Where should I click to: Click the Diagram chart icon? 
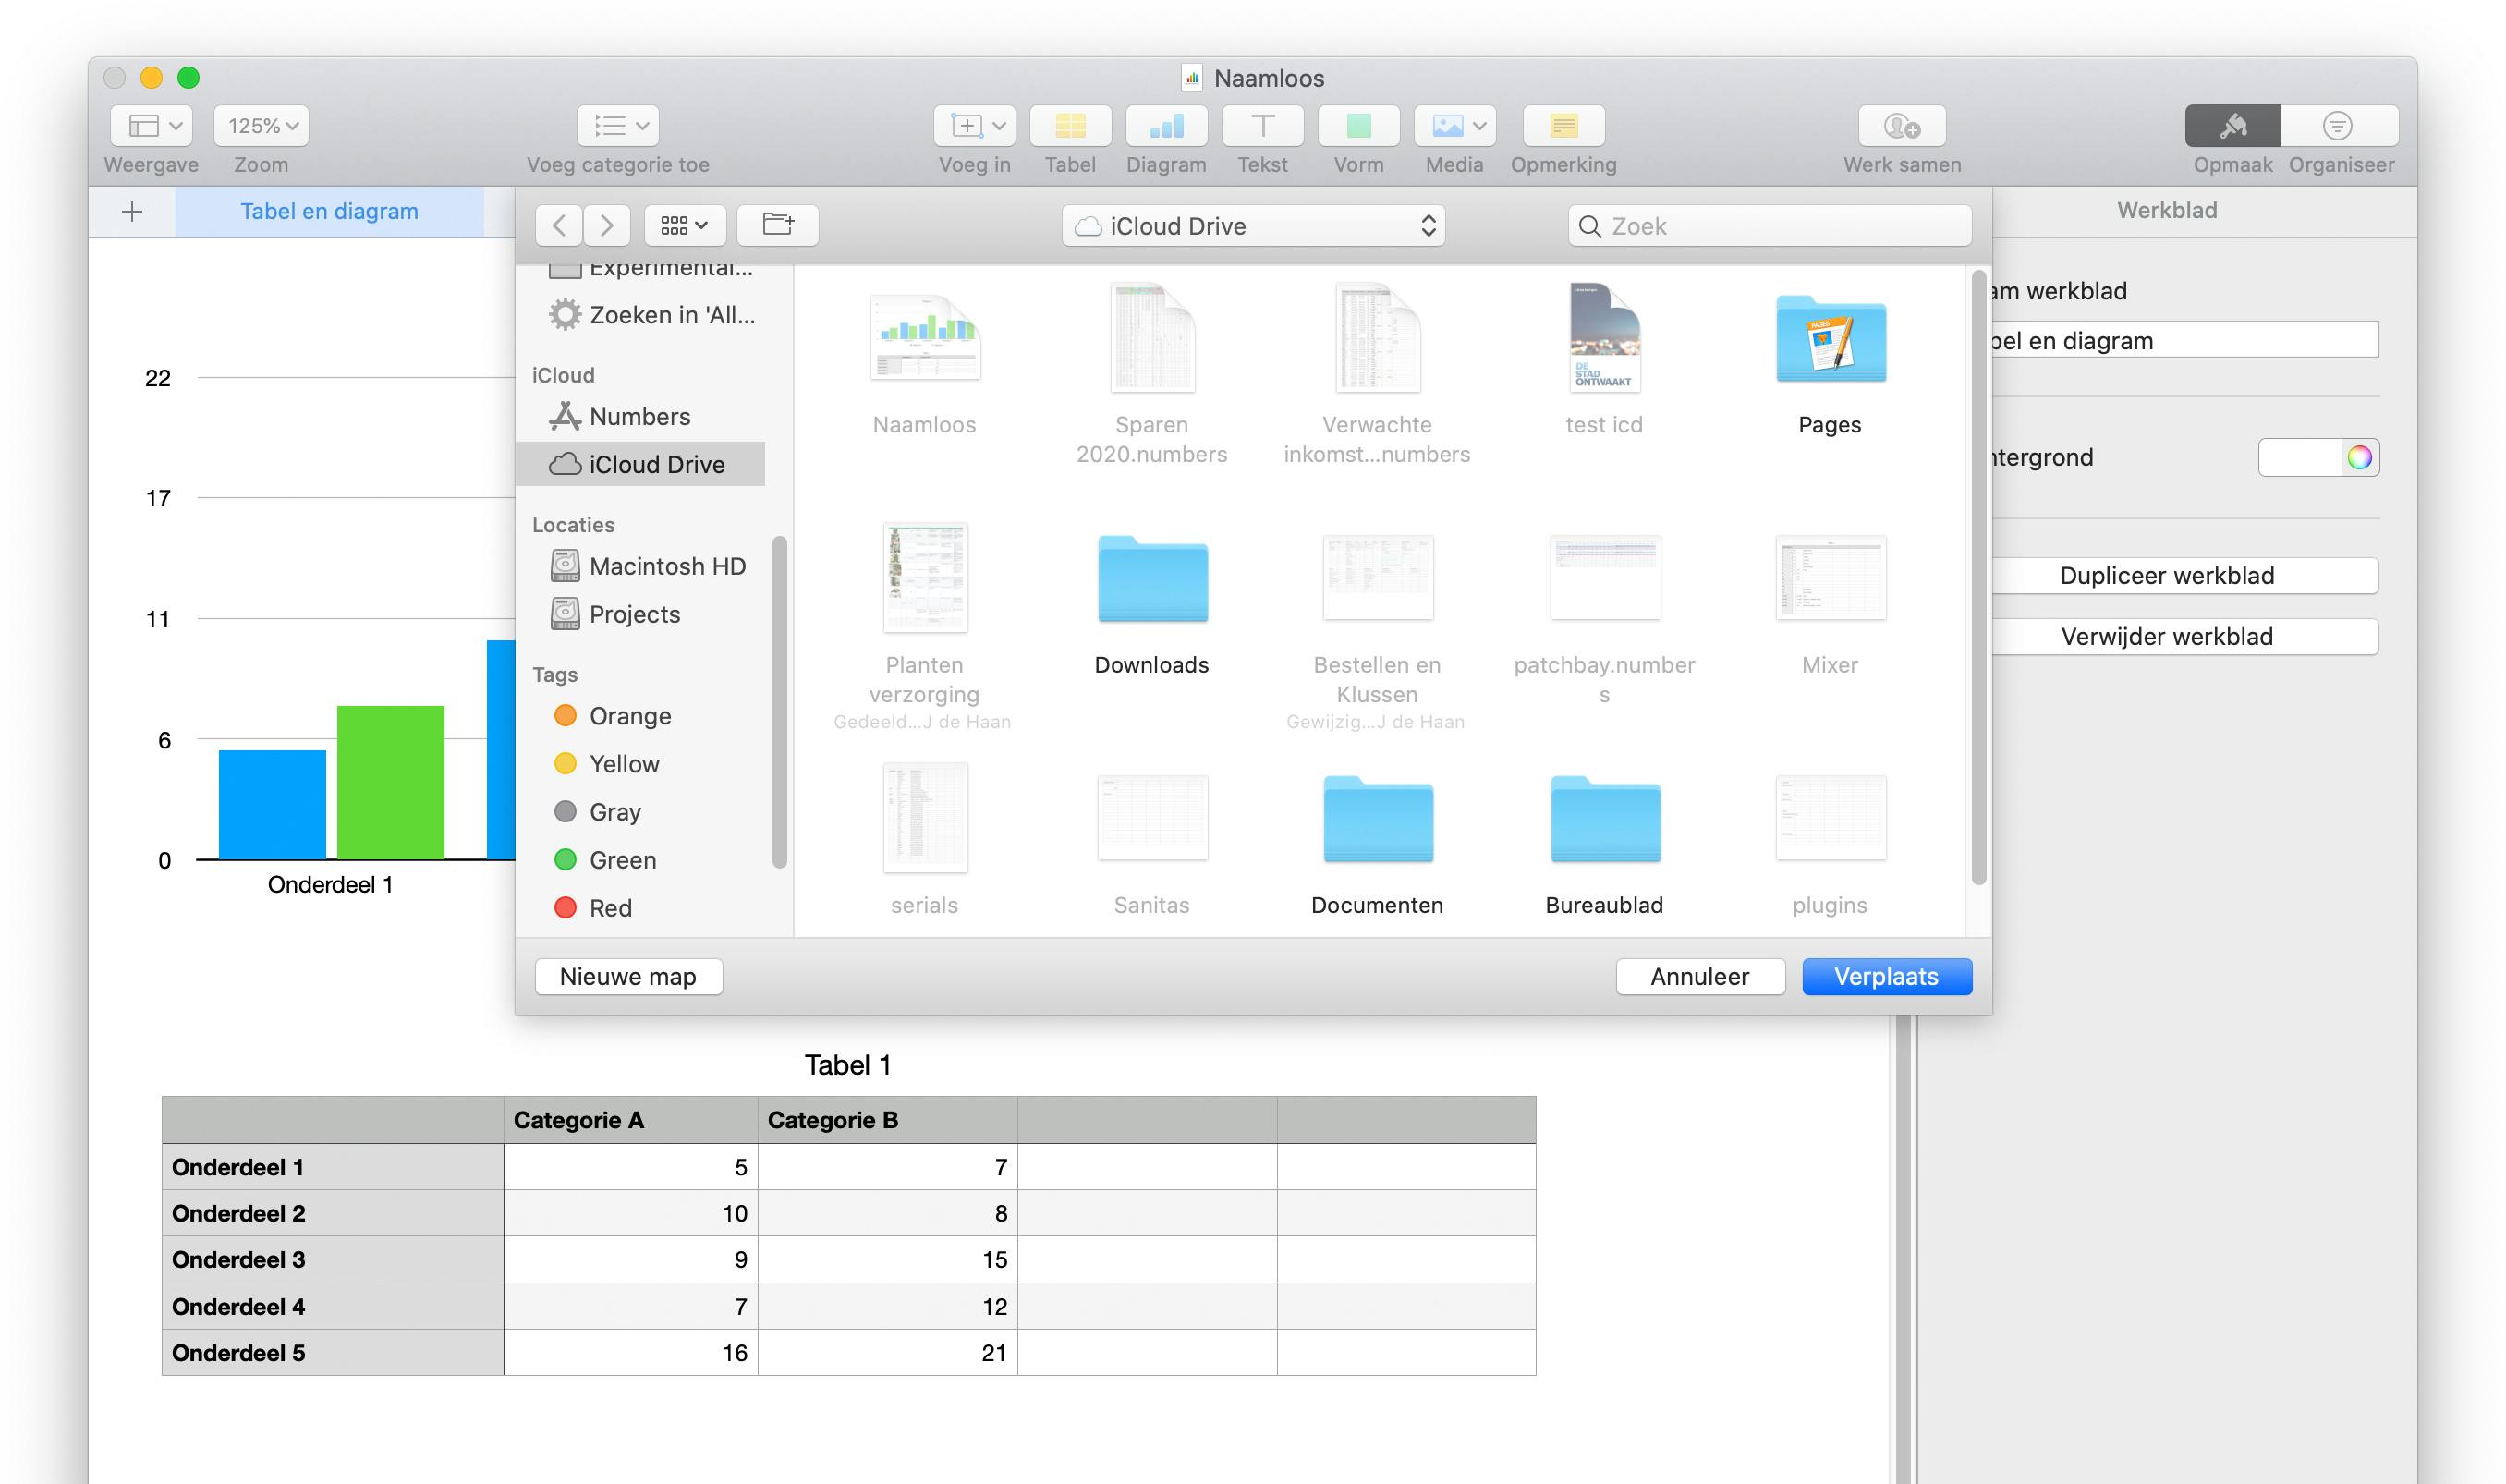[1165, 126]
